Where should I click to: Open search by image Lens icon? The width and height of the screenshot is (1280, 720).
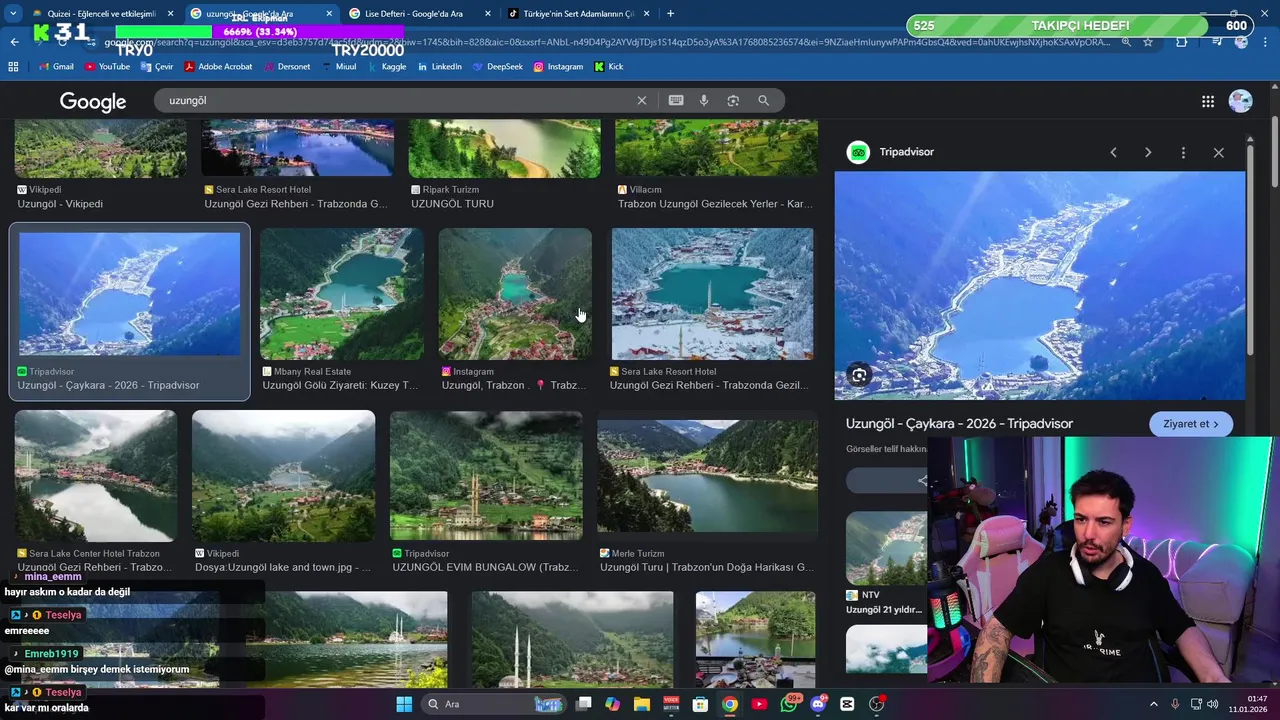coord(733,100)
